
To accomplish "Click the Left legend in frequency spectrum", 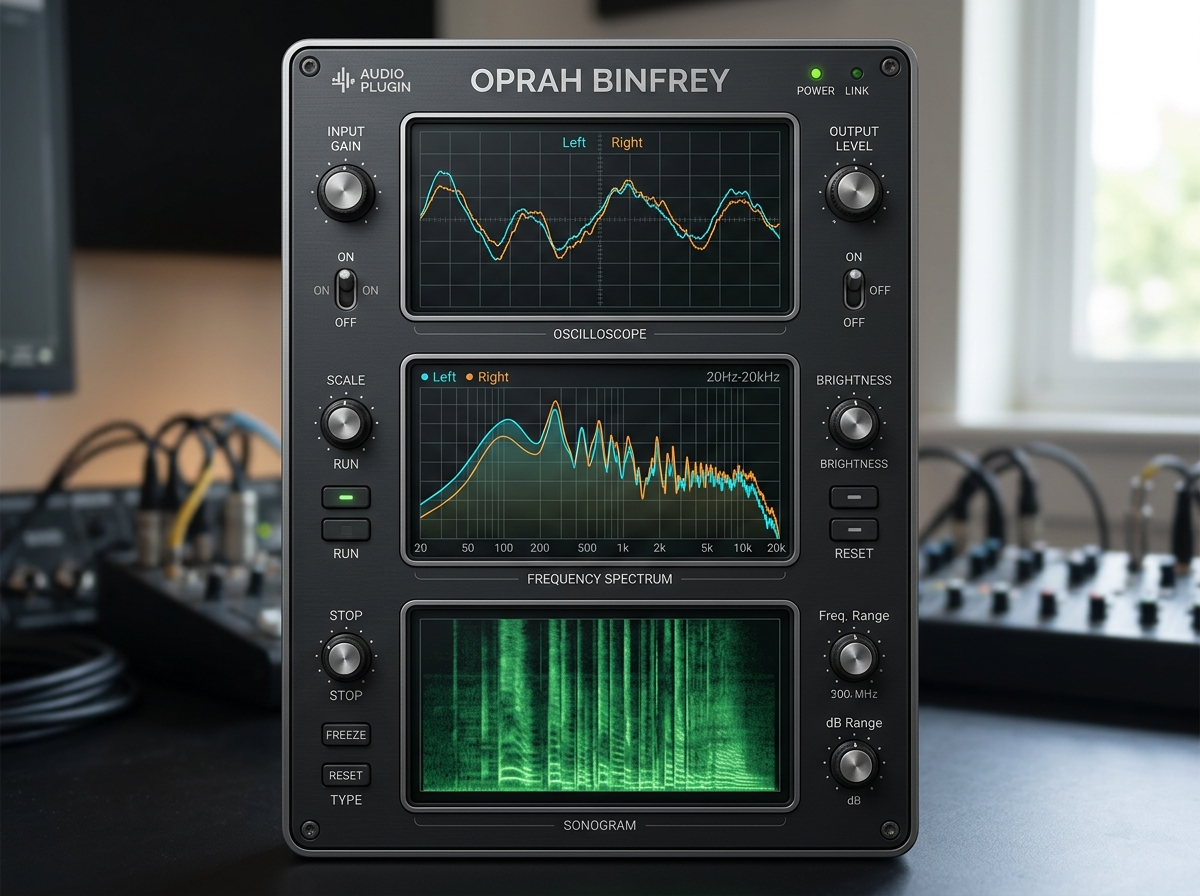I will click(x=439, y=377).
